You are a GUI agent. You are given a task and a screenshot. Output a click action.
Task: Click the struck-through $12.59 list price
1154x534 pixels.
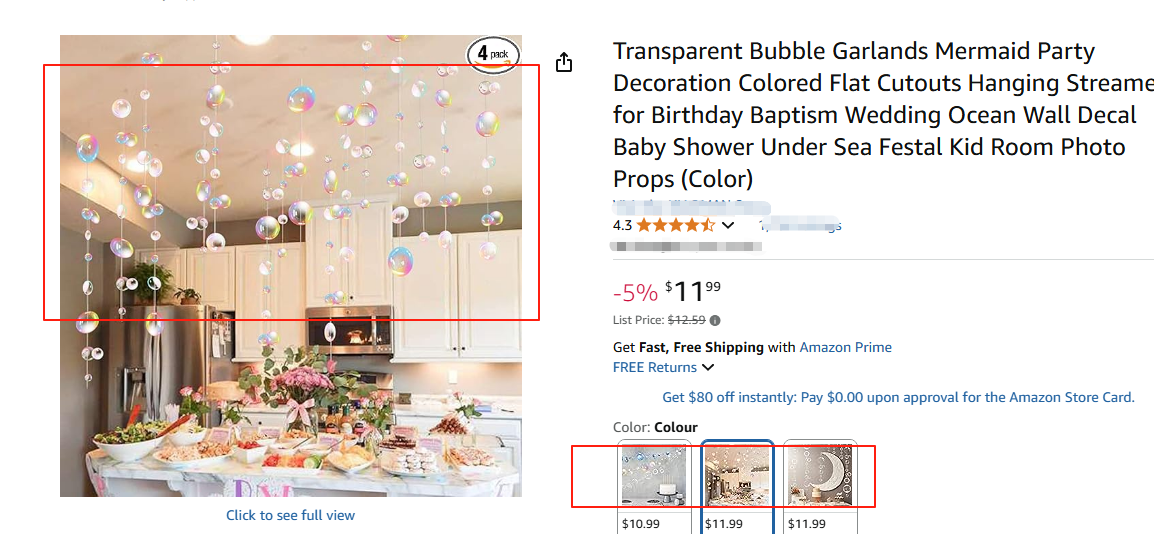tap(686, 321)
